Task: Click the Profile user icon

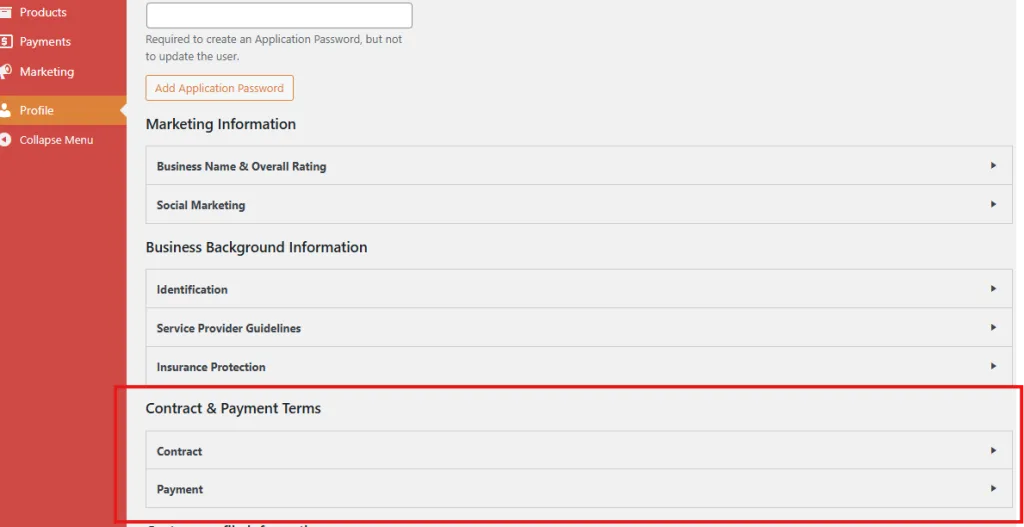Action: coord(5,110)
